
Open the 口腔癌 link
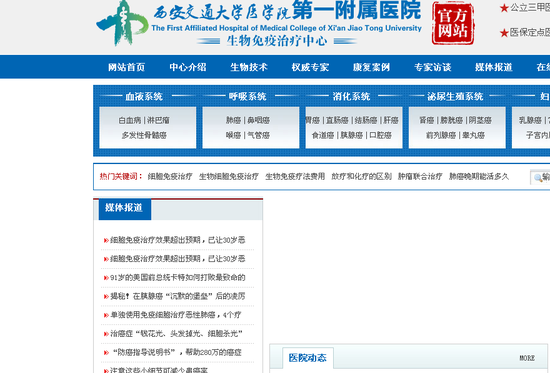(x=380, y=135)
